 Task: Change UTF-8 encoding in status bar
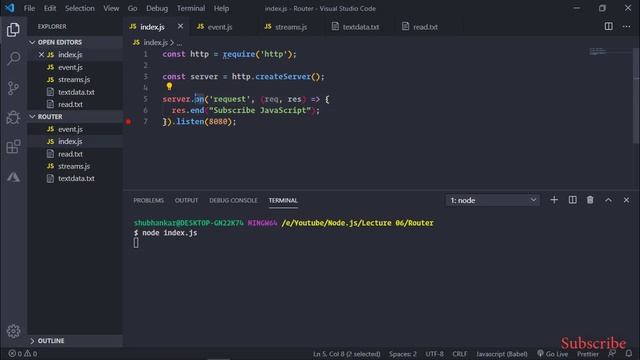434,354
